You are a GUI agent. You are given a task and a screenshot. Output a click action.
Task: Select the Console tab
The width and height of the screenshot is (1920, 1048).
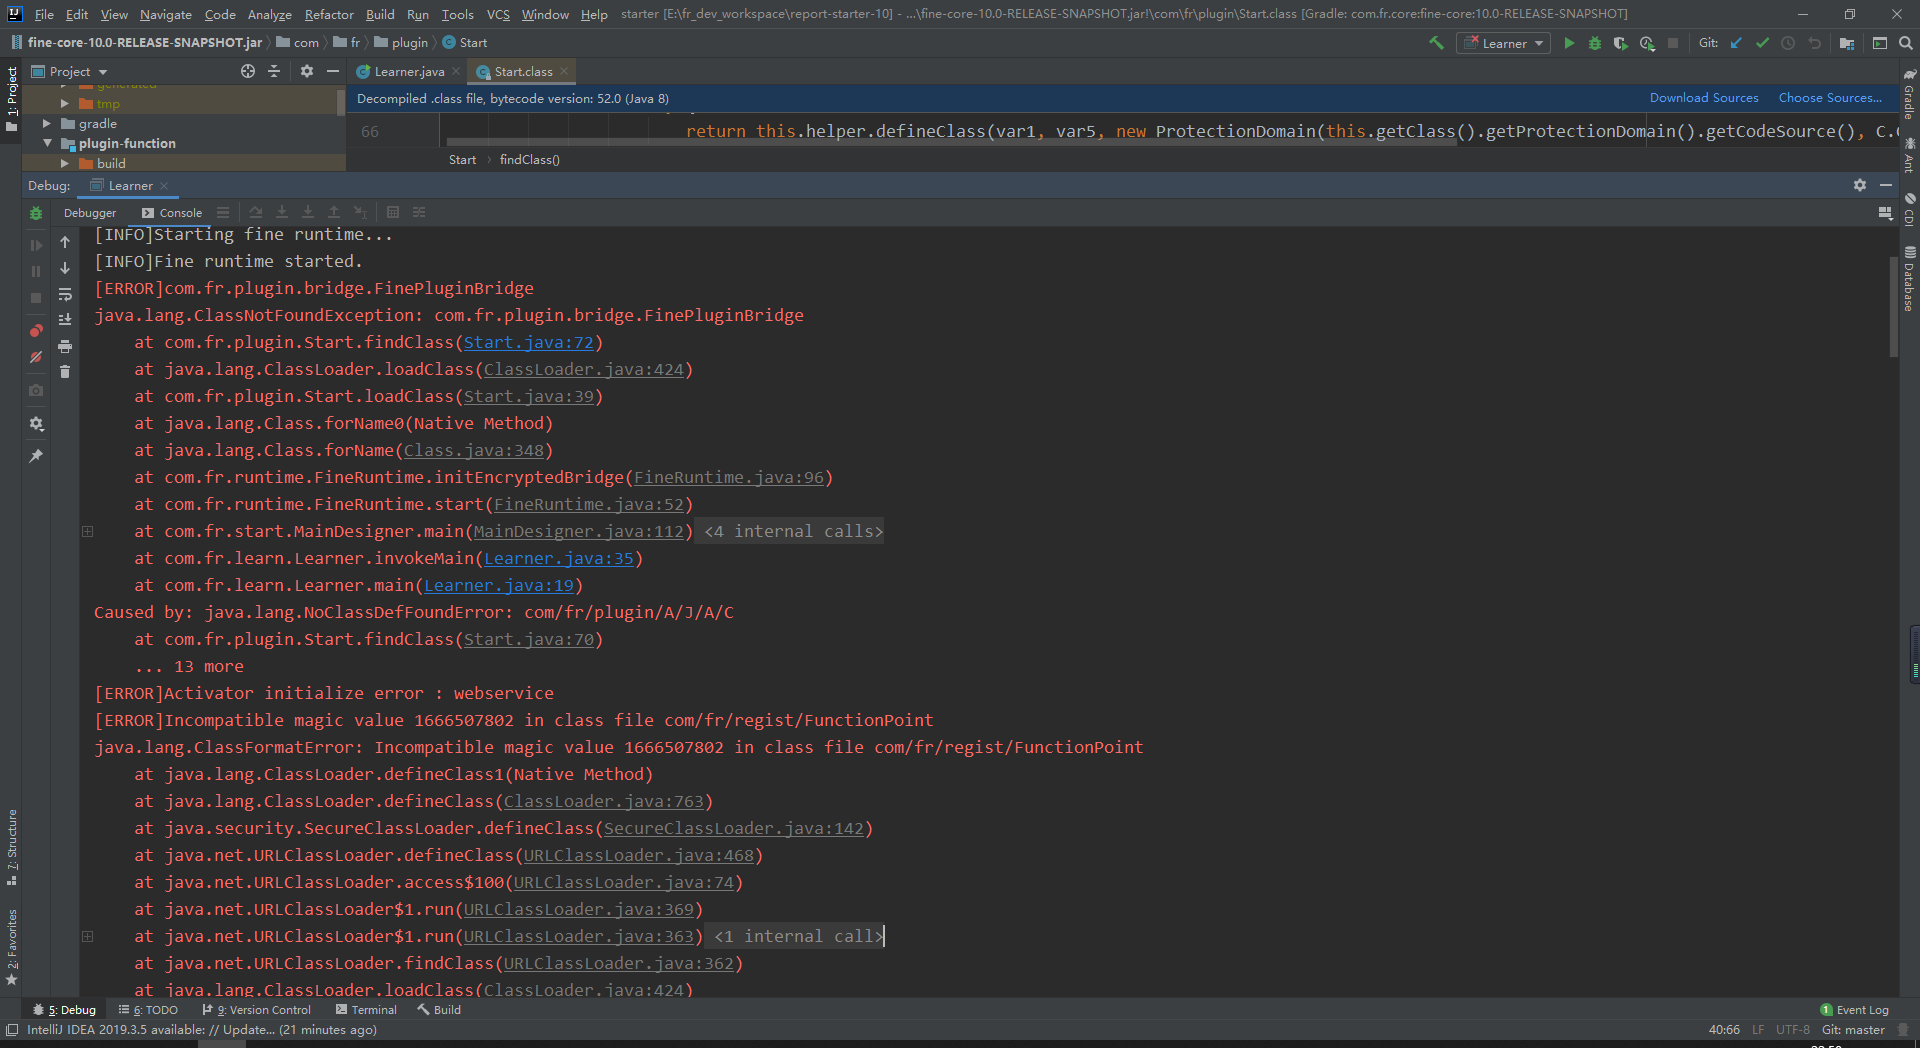pos(172,213)
